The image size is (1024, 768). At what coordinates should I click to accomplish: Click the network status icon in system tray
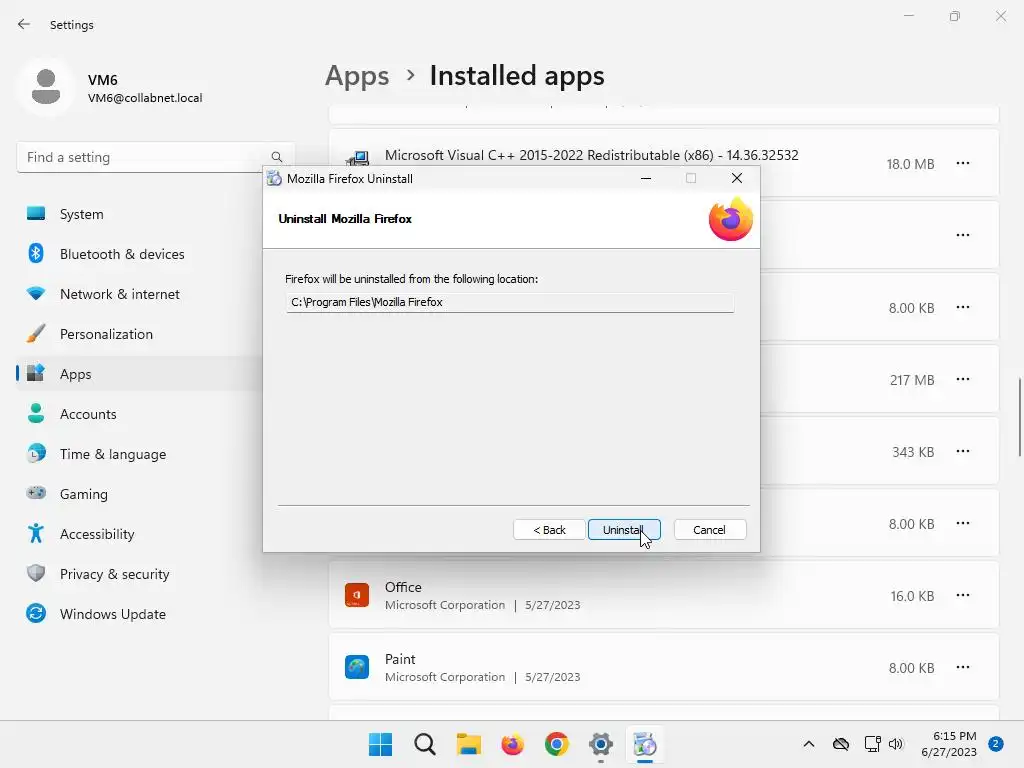[872, 744]
